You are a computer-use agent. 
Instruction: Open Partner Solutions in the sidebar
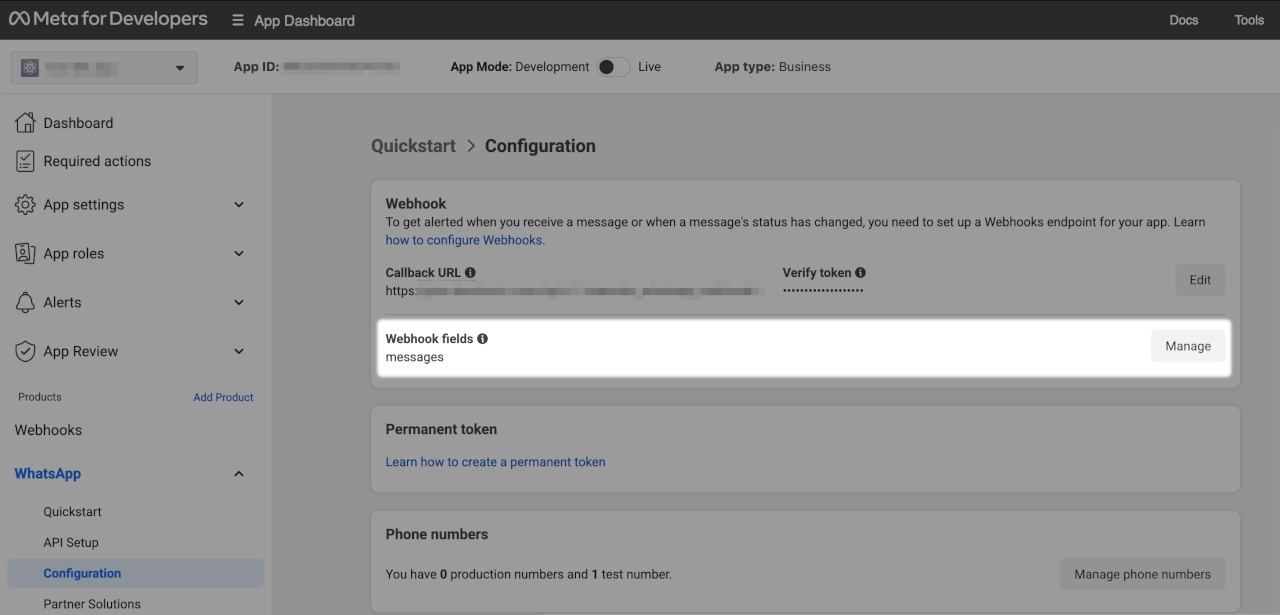pyautogui.click(x=92, y=604)
